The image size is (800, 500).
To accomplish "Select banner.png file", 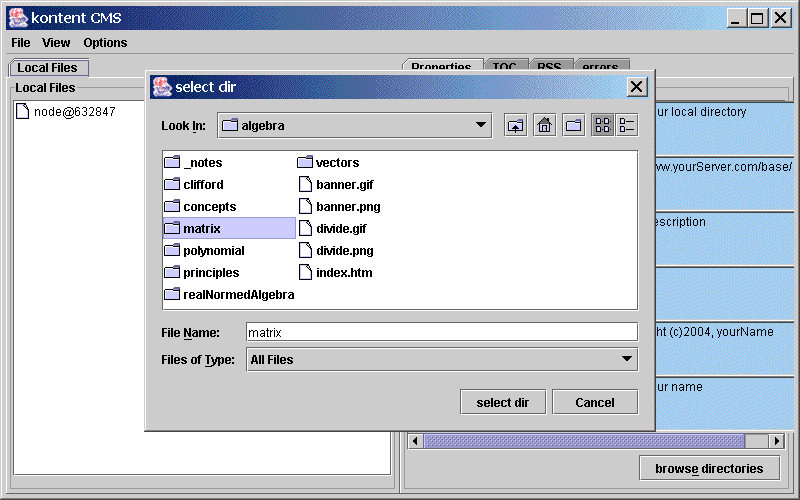I will (339, 207).
